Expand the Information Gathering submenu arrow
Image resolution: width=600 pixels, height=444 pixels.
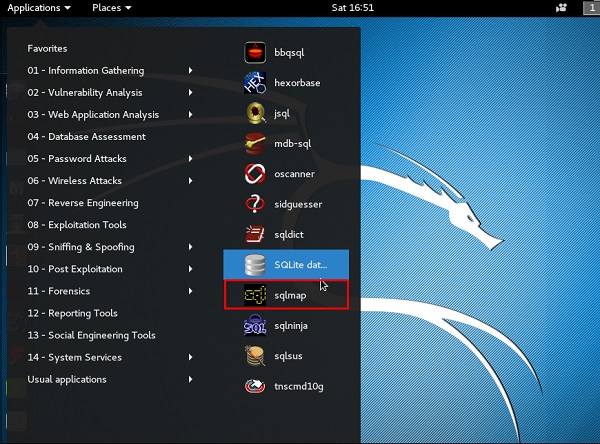click(x=190, y=70)
